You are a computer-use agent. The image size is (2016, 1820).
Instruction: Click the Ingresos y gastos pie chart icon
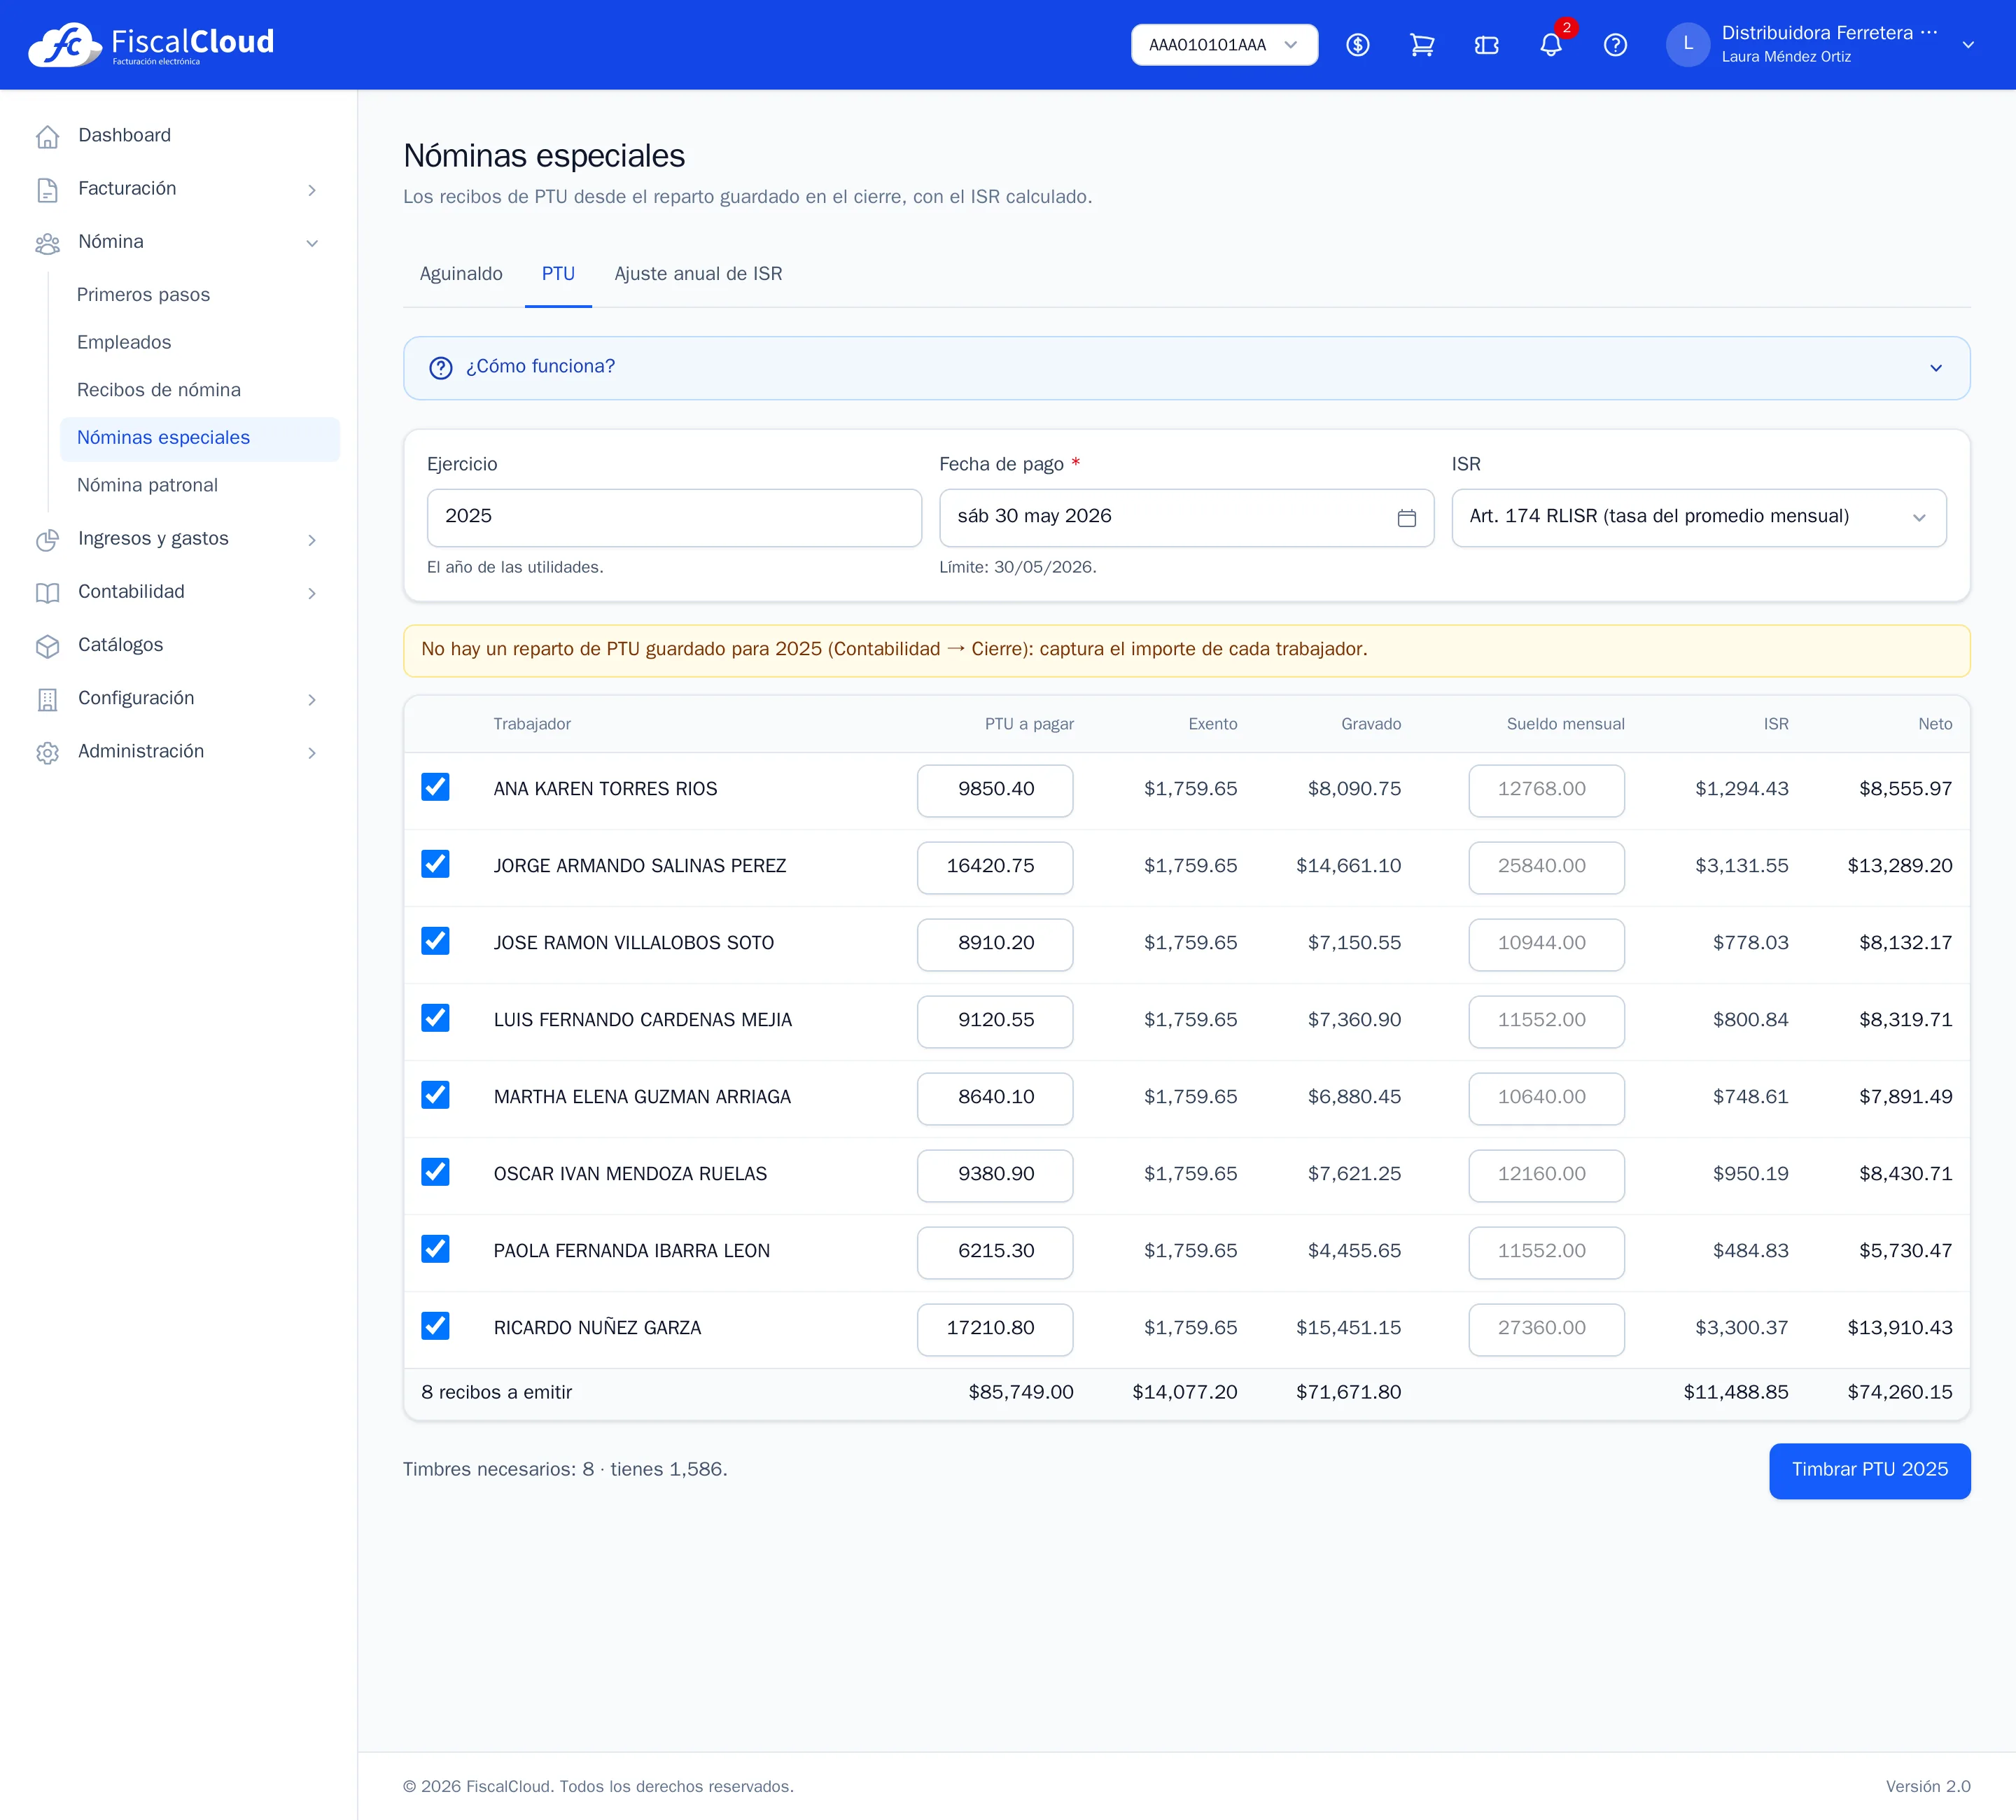(x=47, y=539)
